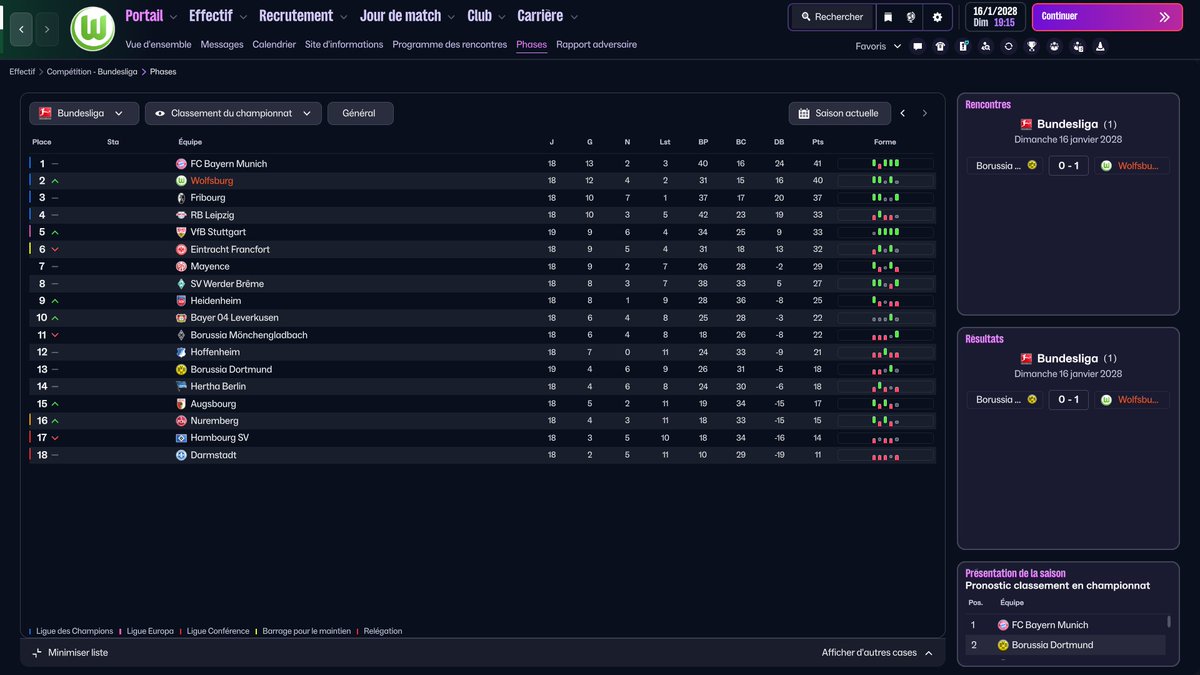Click the Minimiser liste collapse icon
This screenshot has height=675, width=1200.
(x=37, y=653)
